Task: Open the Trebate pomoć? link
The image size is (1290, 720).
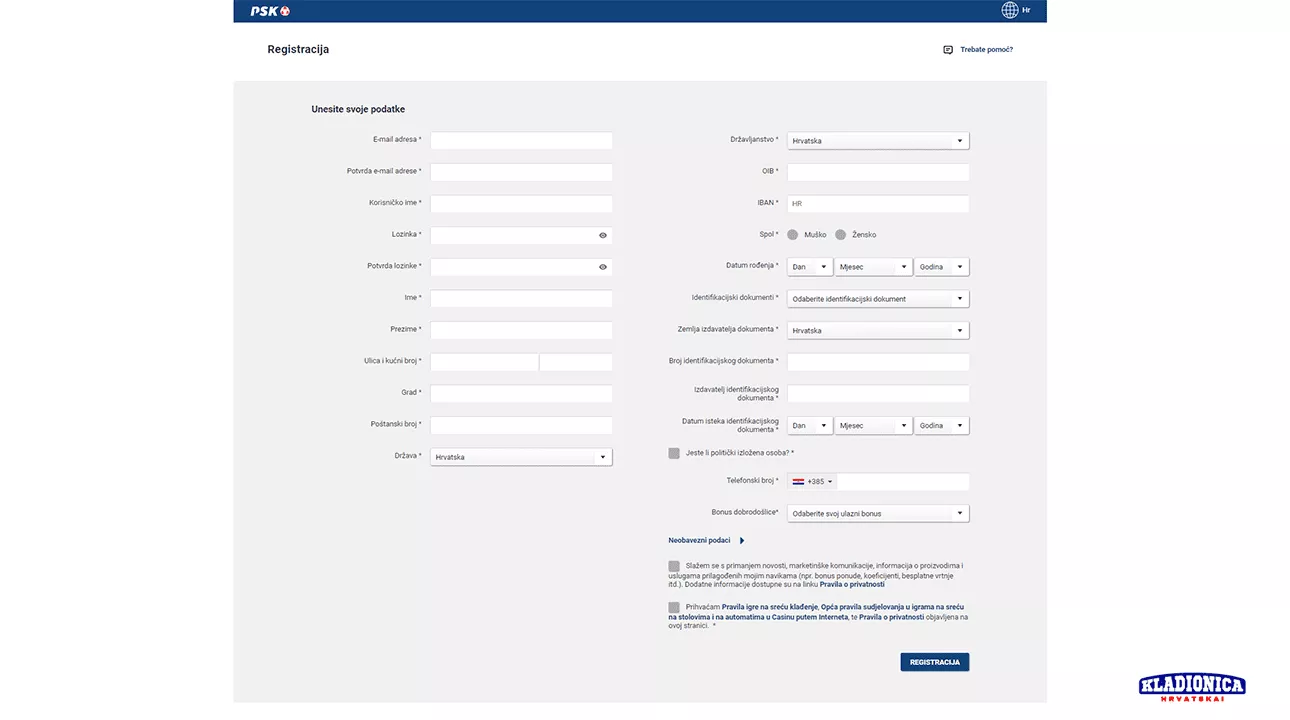Action: [x=986, y=50]
